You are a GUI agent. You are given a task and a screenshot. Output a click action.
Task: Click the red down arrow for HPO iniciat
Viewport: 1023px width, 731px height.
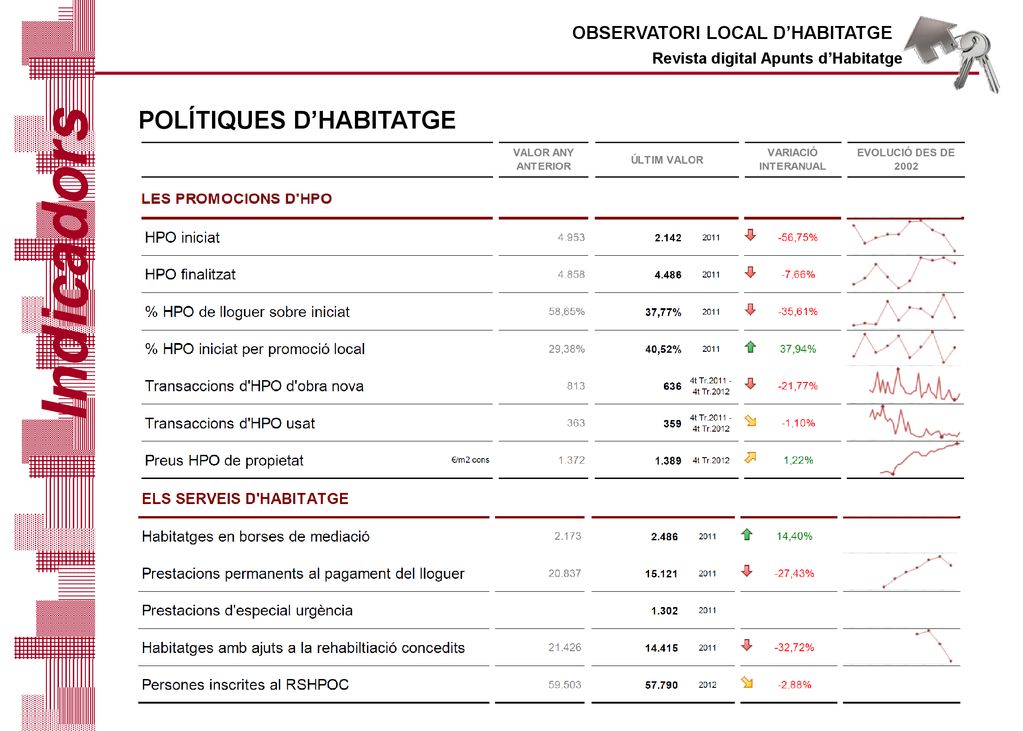(x=750, y=235)
